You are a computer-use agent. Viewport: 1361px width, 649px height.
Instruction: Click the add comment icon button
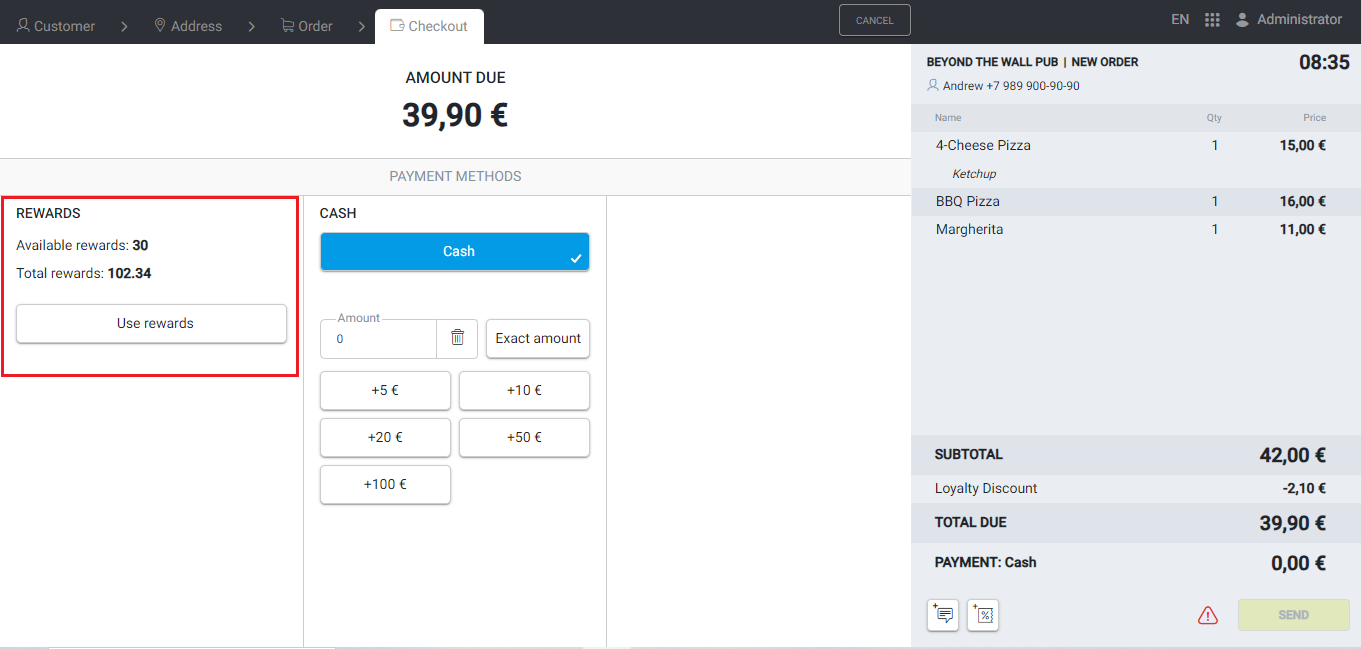tap(943, 615)
